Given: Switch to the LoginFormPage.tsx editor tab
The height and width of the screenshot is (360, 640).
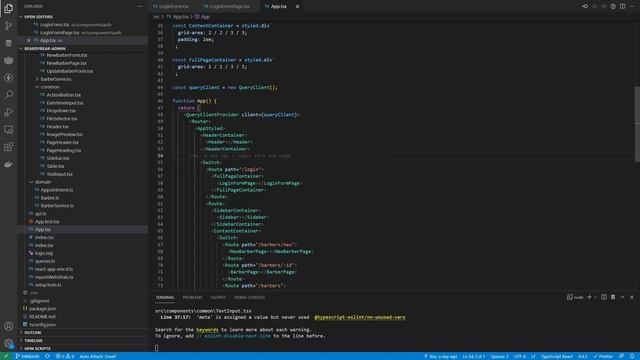Looking at the screenshot, I should pos(229,7).
